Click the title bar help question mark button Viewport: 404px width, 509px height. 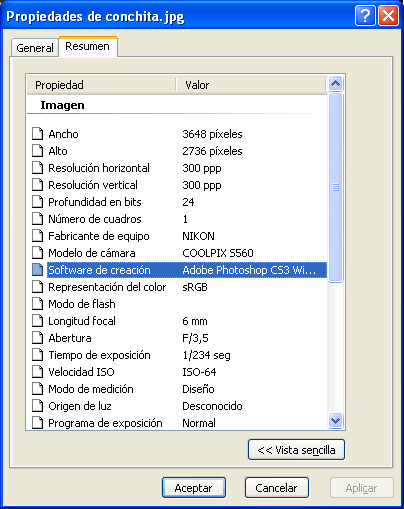pyautogui.click(x=365, y=16)
